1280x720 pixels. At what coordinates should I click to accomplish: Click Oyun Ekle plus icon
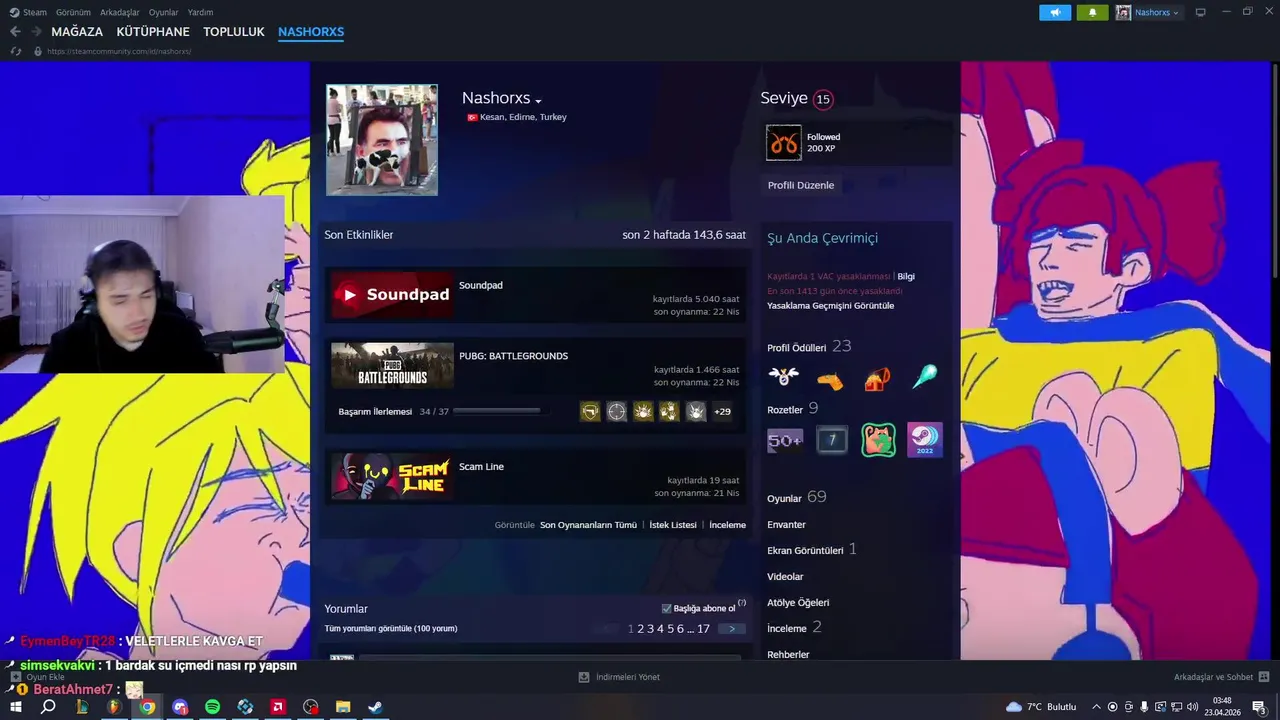tap(15, 677)
